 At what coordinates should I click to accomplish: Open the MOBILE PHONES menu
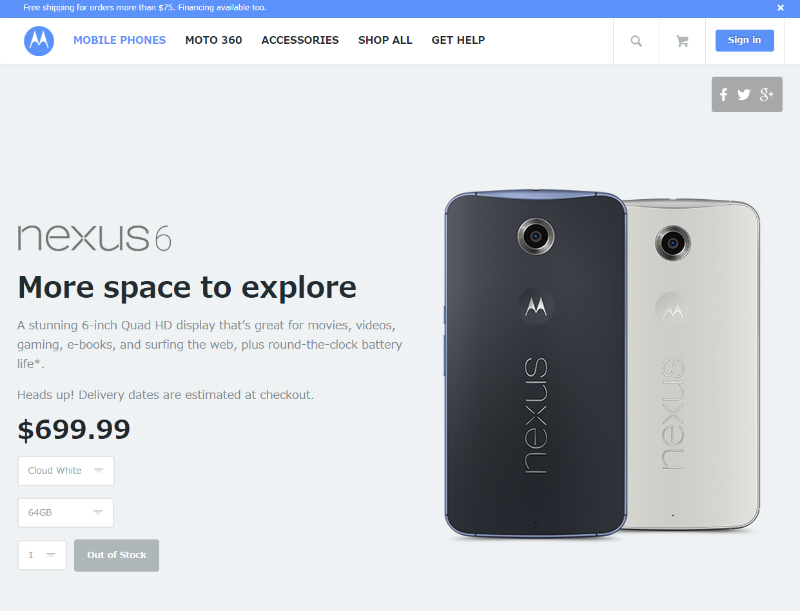119,40
